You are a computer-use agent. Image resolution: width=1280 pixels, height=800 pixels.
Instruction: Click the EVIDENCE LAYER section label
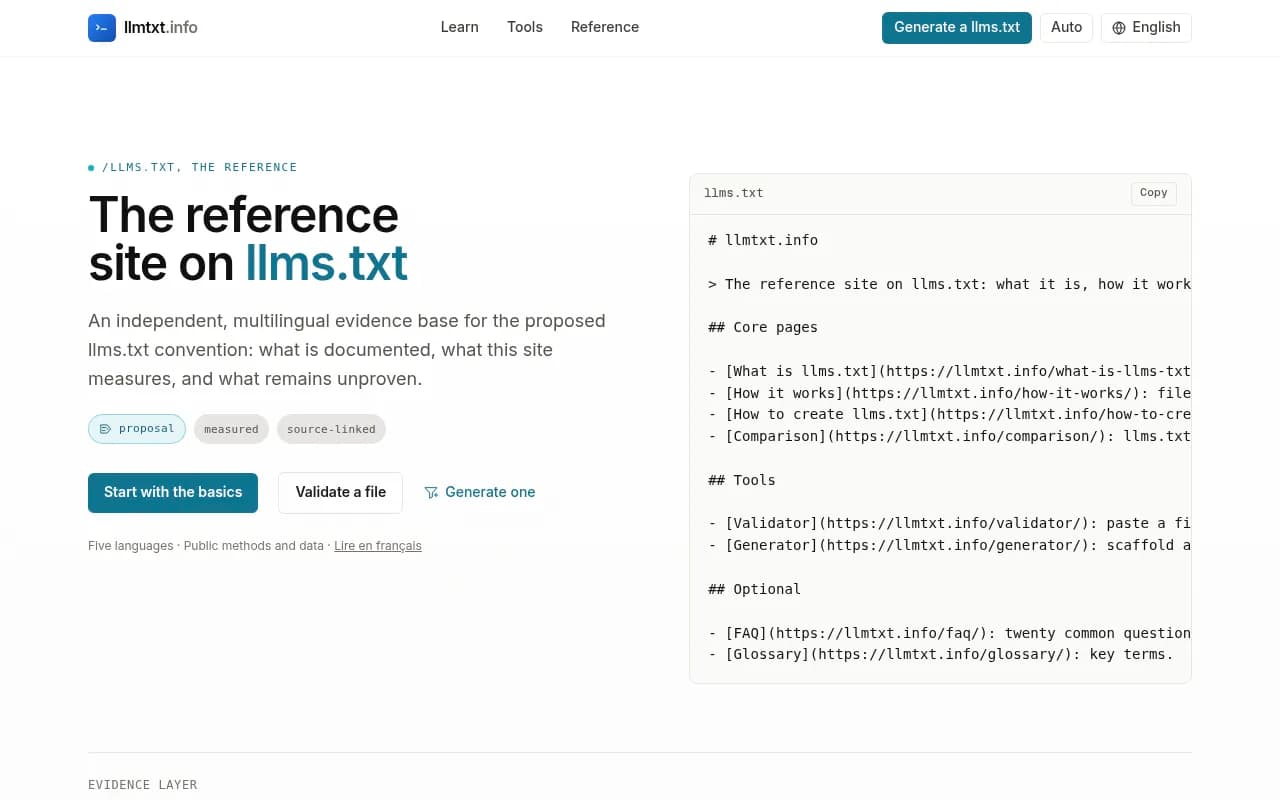click(142, 785)
